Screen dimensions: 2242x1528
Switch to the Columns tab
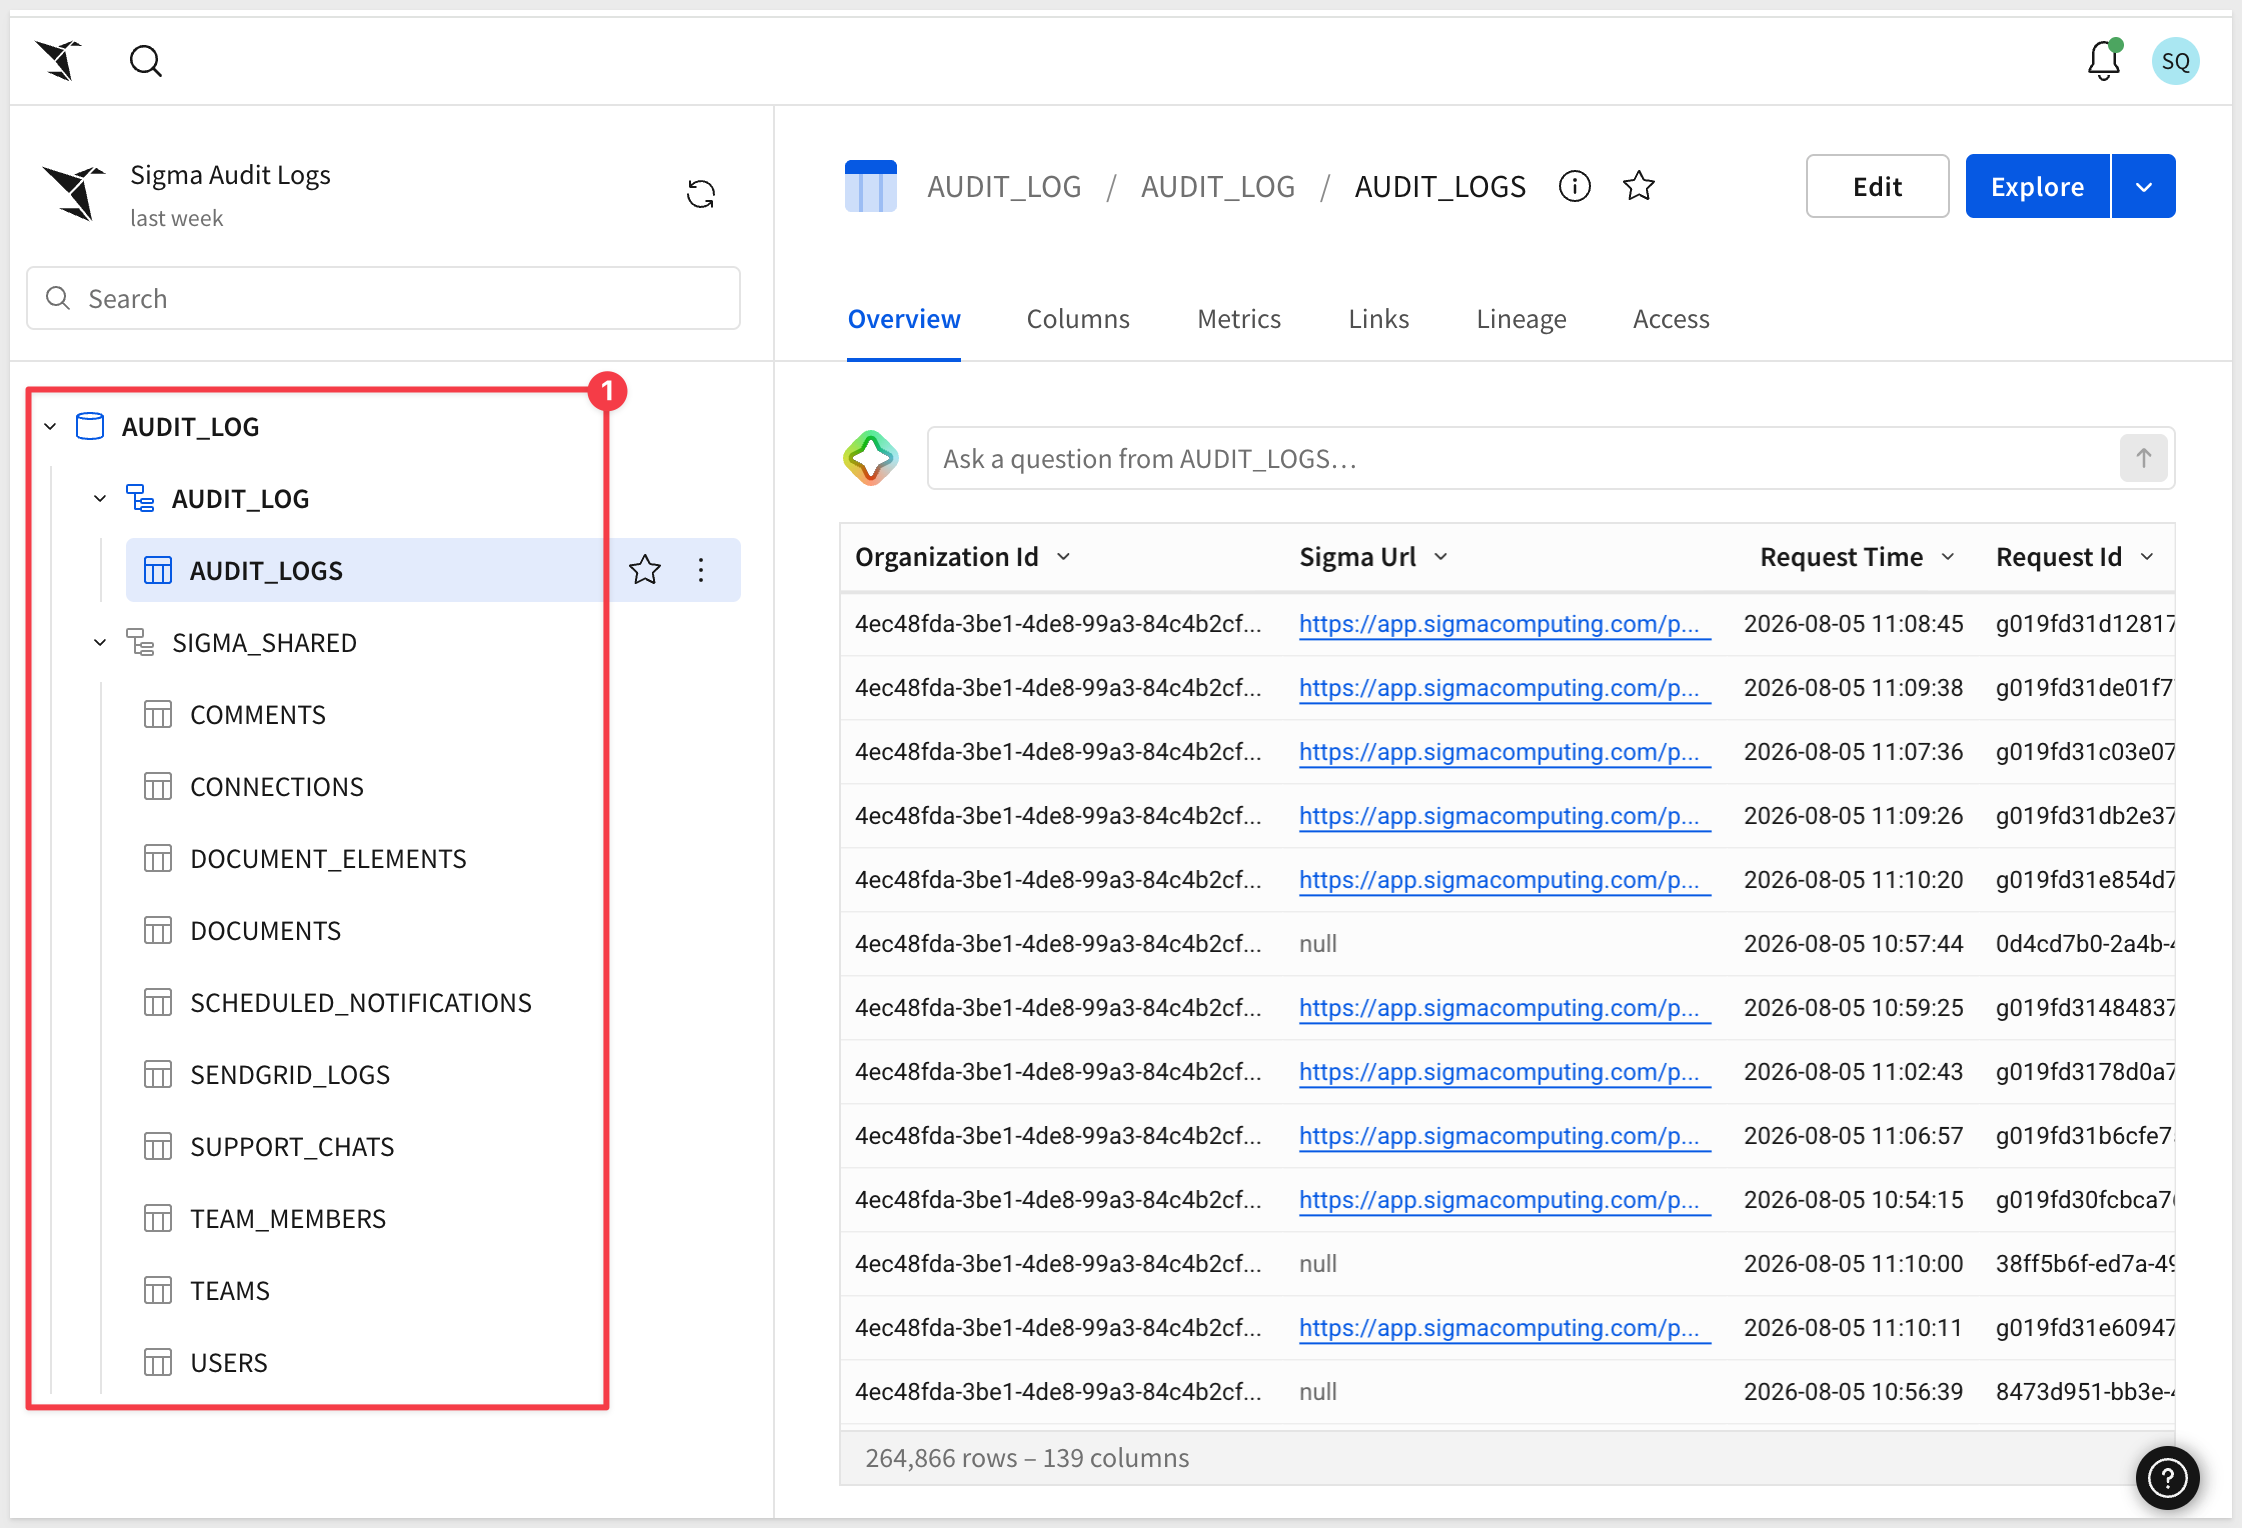click(1078, 319)
